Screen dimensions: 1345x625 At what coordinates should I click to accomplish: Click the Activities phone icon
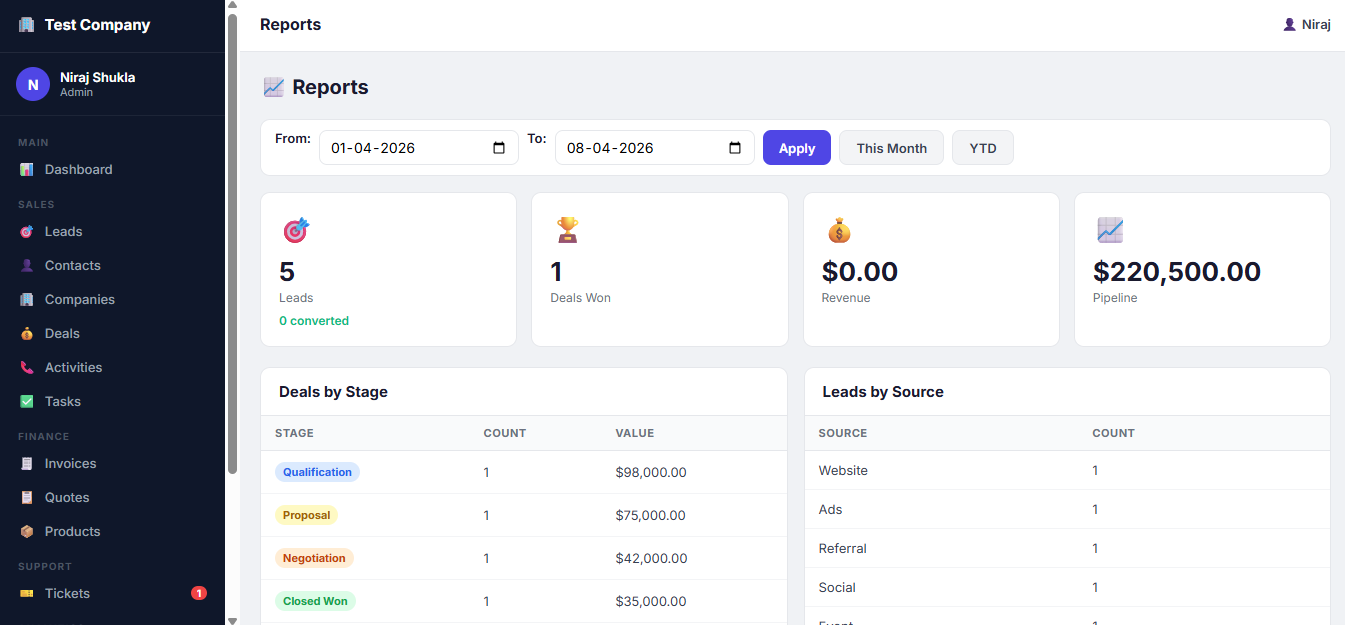click(x=27, y=368)
